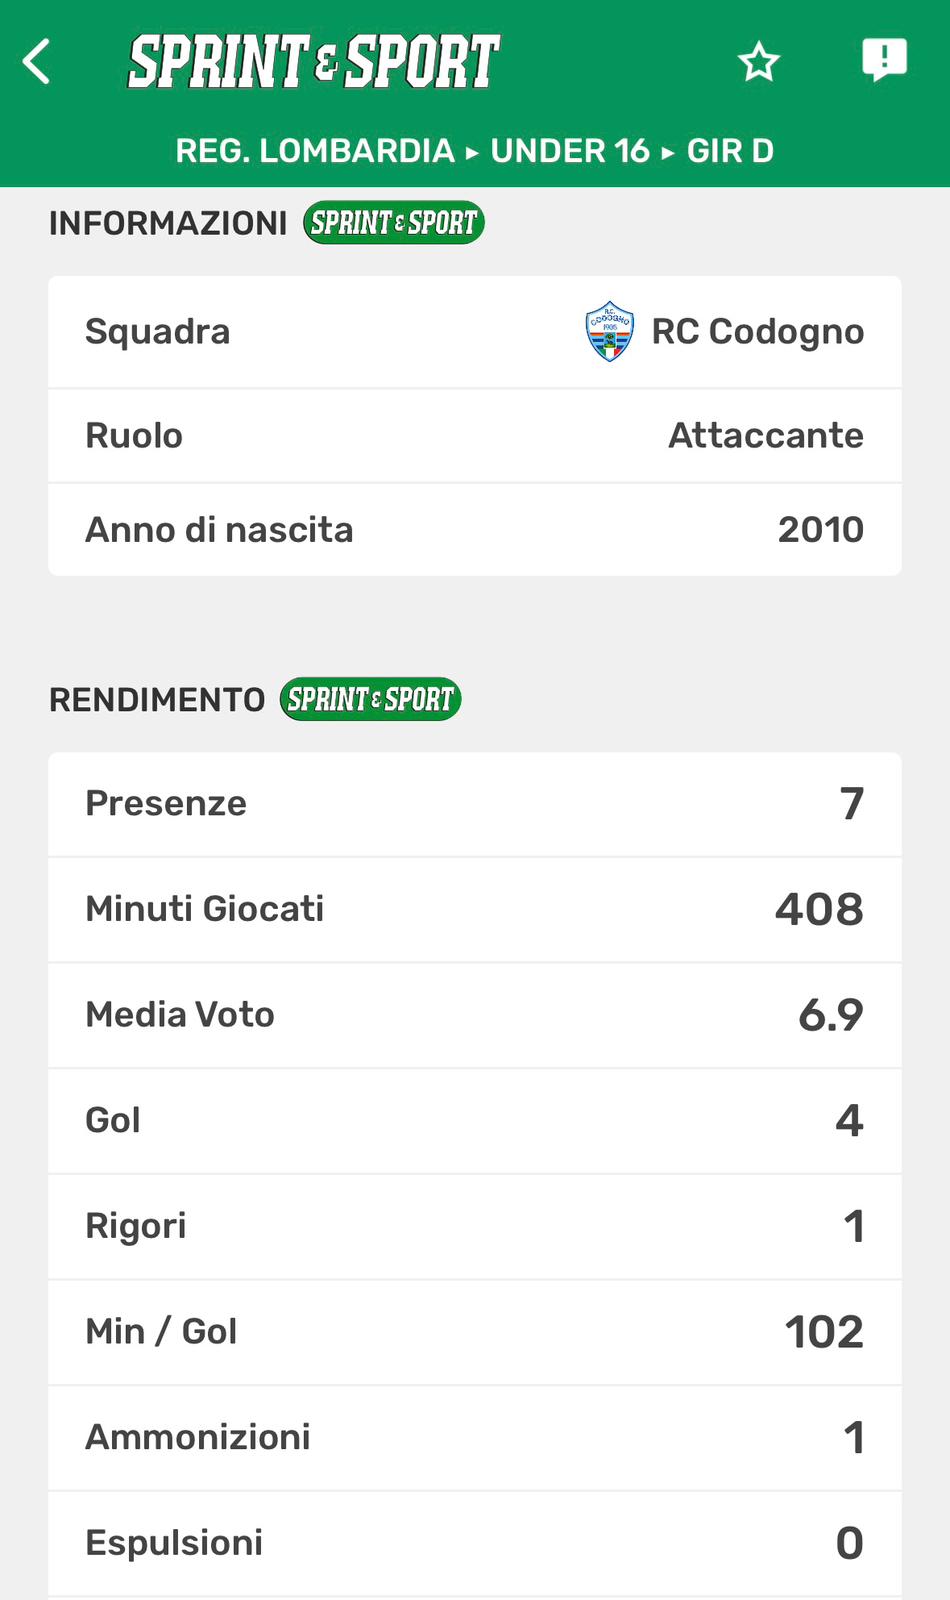Open the RC Codogno team name
Screen dimensions: 950x1600
[757, 332]
